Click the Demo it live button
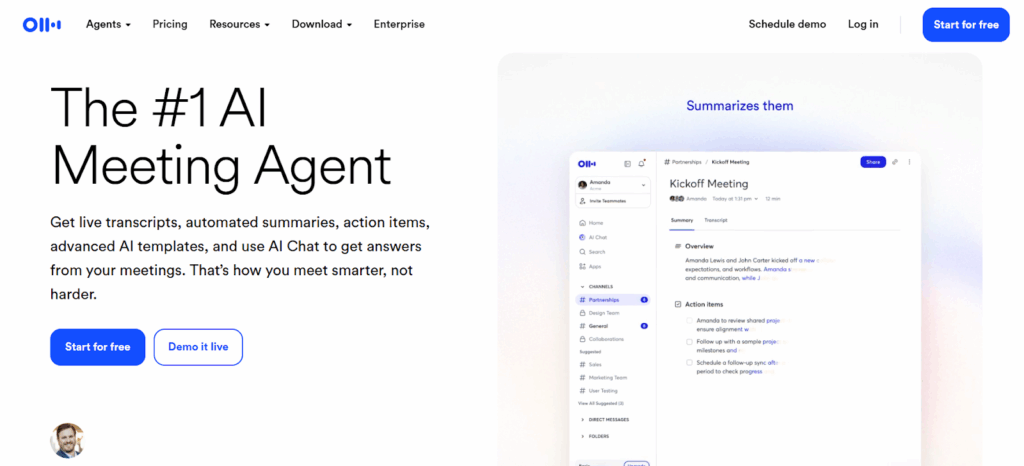Screen dimensions: 1024x466 (198, 347)
